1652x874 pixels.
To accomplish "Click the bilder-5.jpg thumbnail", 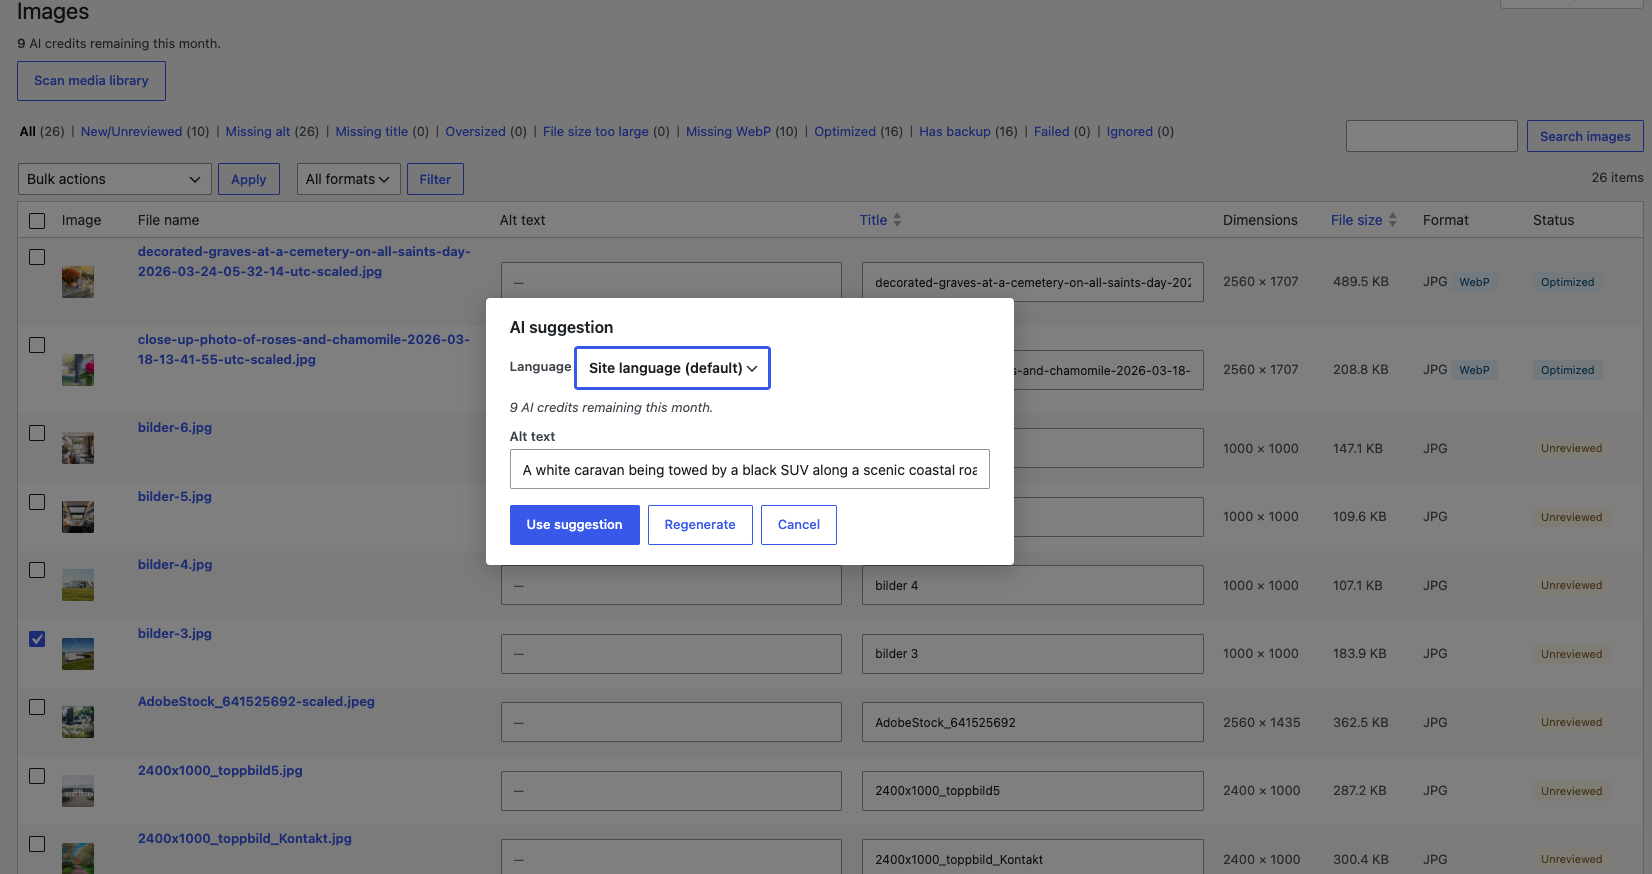I will point(78,517).
